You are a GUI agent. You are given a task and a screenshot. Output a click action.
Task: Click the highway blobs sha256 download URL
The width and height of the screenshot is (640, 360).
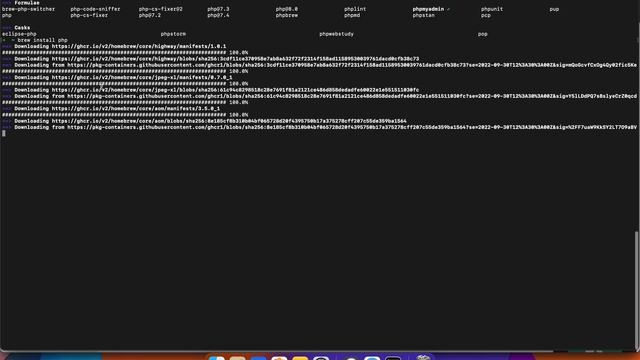(235, 59)
